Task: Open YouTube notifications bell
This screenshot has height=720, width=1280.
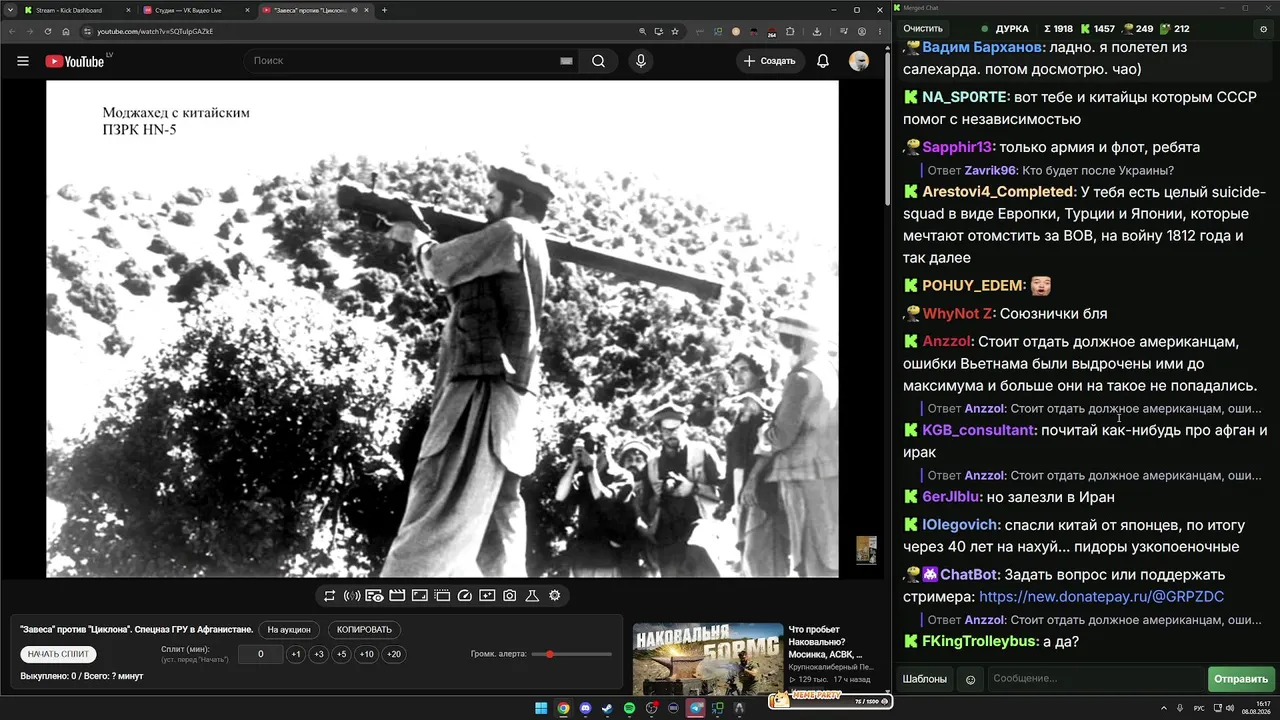Action: [823, 61]
